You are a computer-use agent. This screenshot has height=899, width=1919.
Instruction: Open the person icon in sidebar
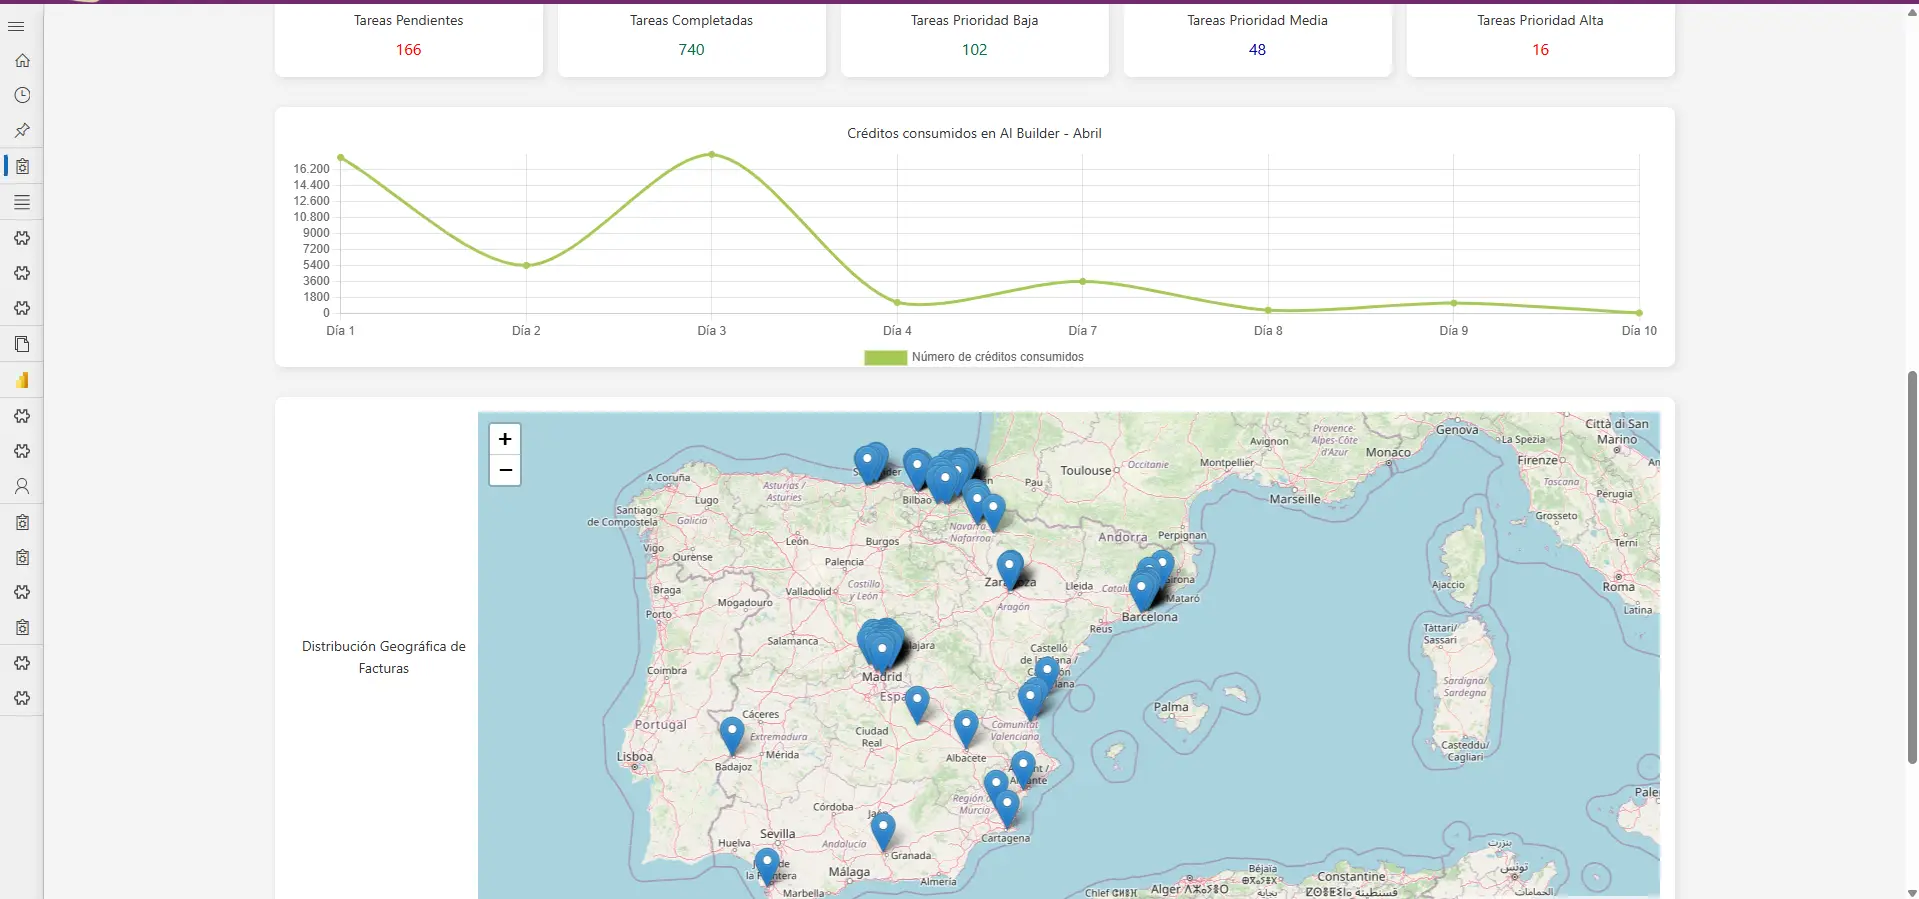(x=22, y=487)
